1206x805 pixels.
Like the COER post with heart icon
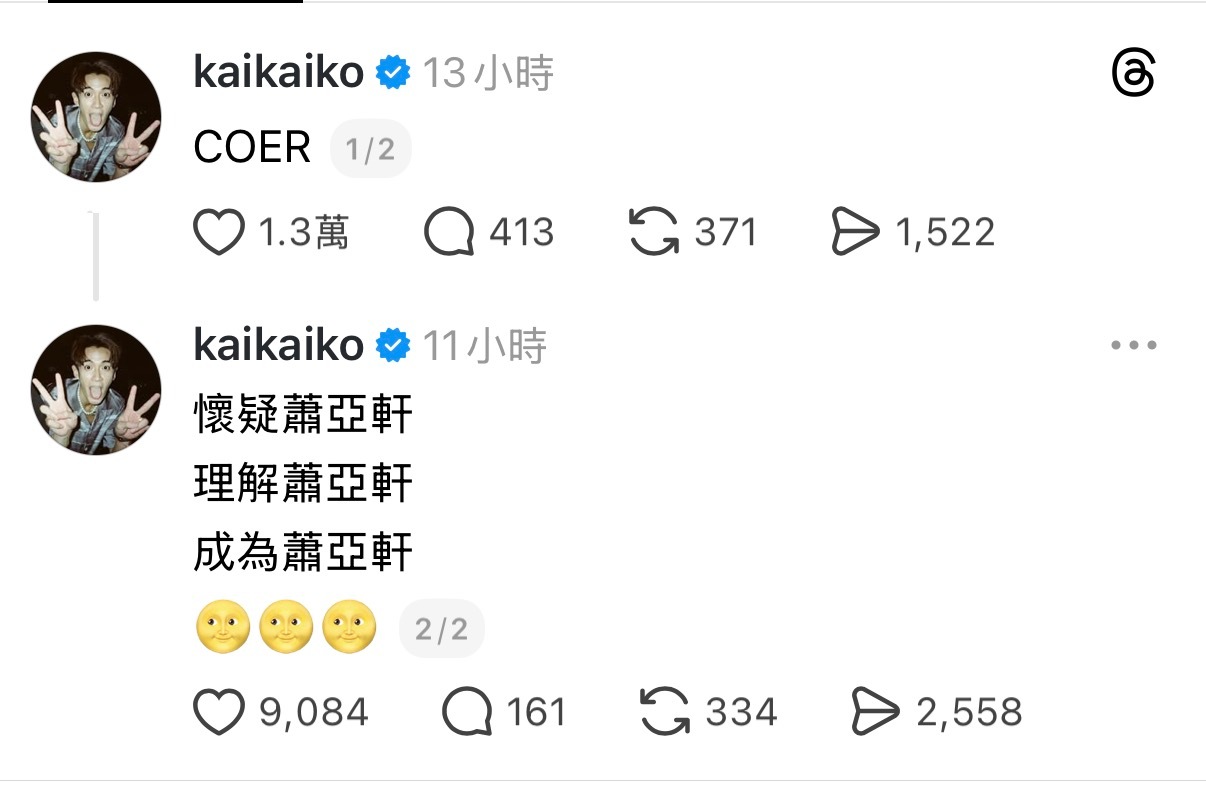click(218, 232)
